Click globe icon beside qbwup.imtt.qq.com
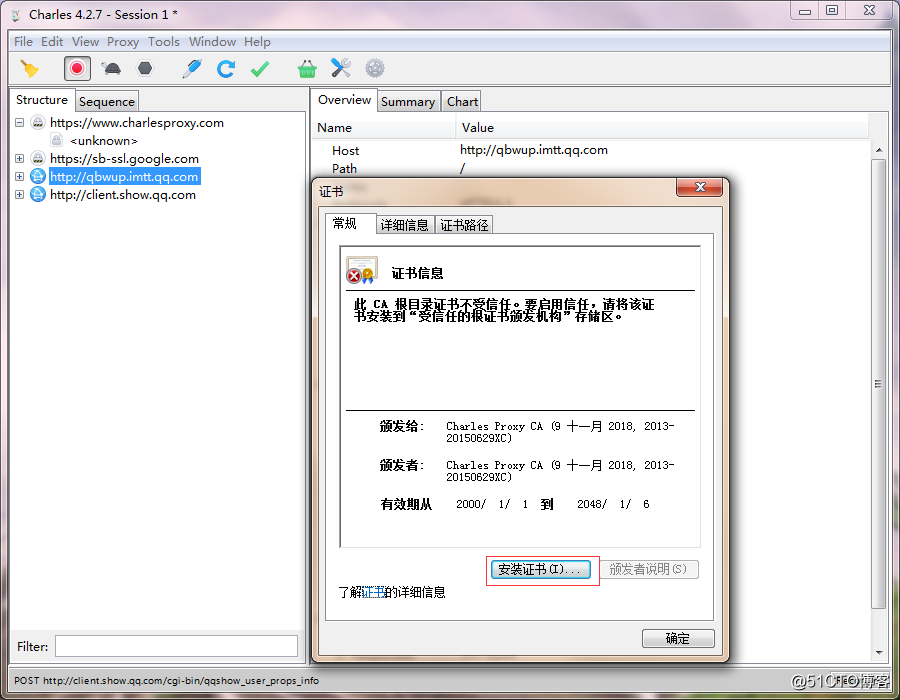The image size is (900, 700). click(38, 177)
